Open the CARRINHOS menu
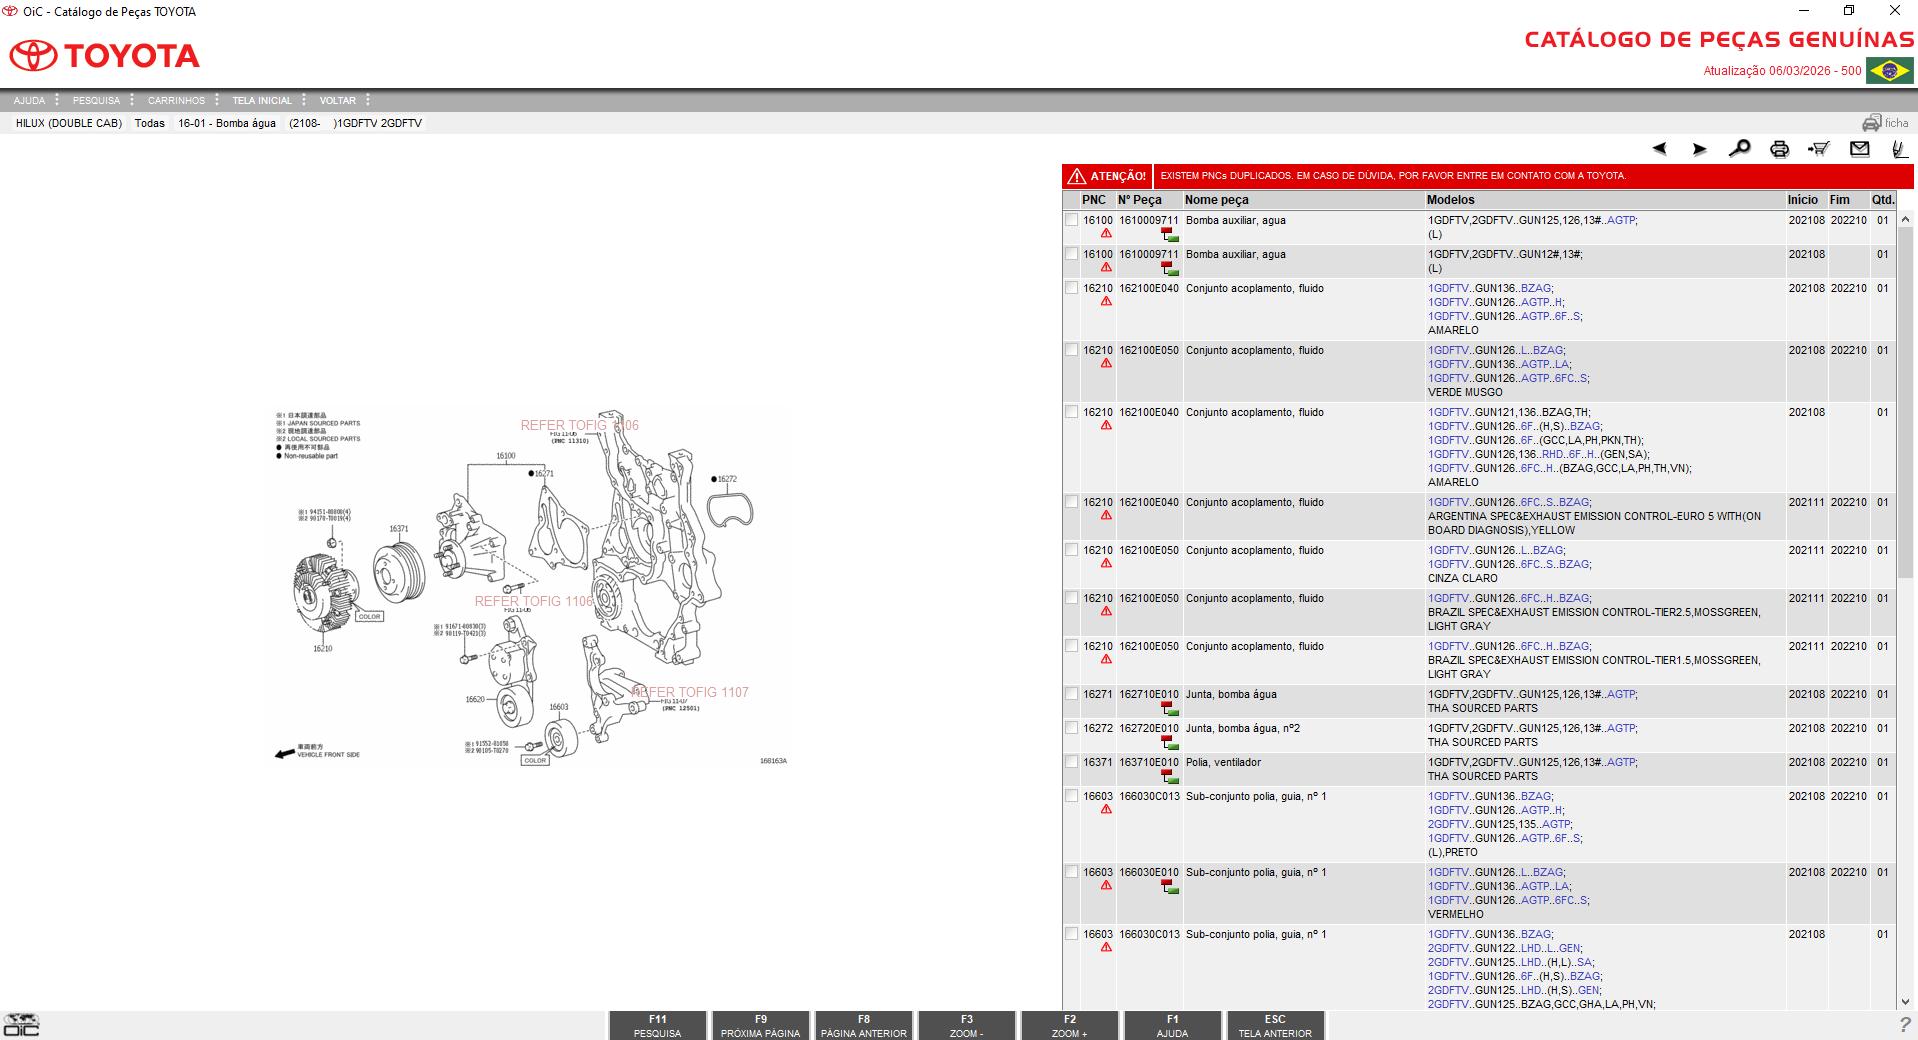Viewport: 1918px width, 1040px height. click(176, 100)
